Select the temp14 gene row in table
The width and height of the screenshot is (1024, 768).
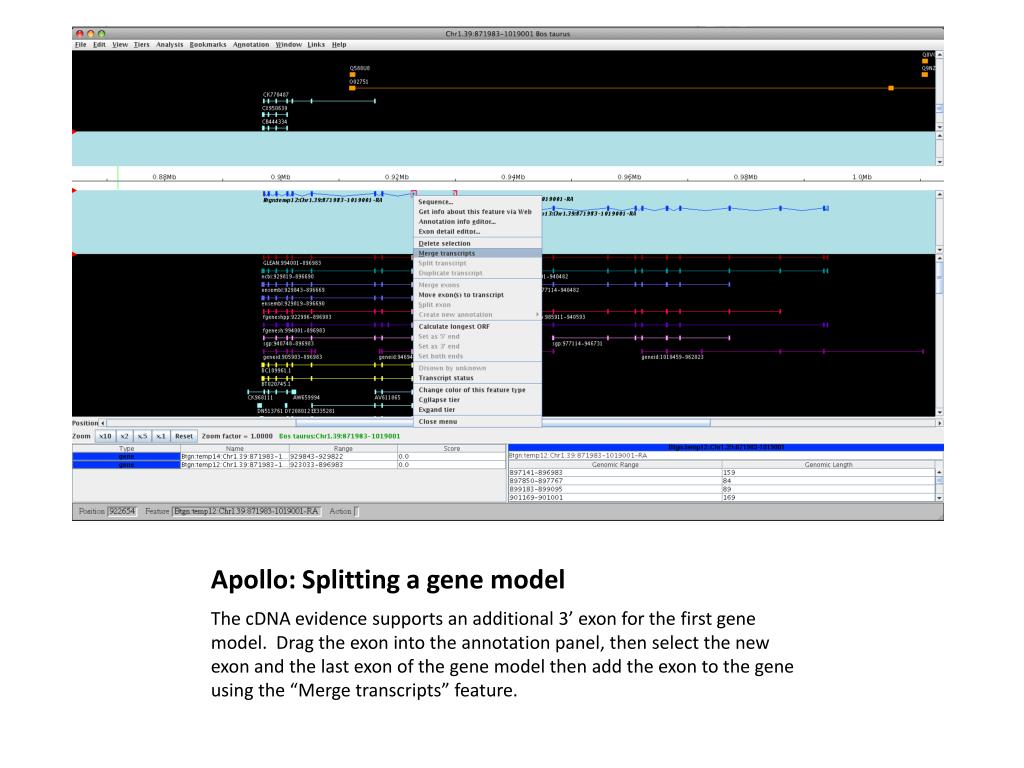tap(289, 456)
